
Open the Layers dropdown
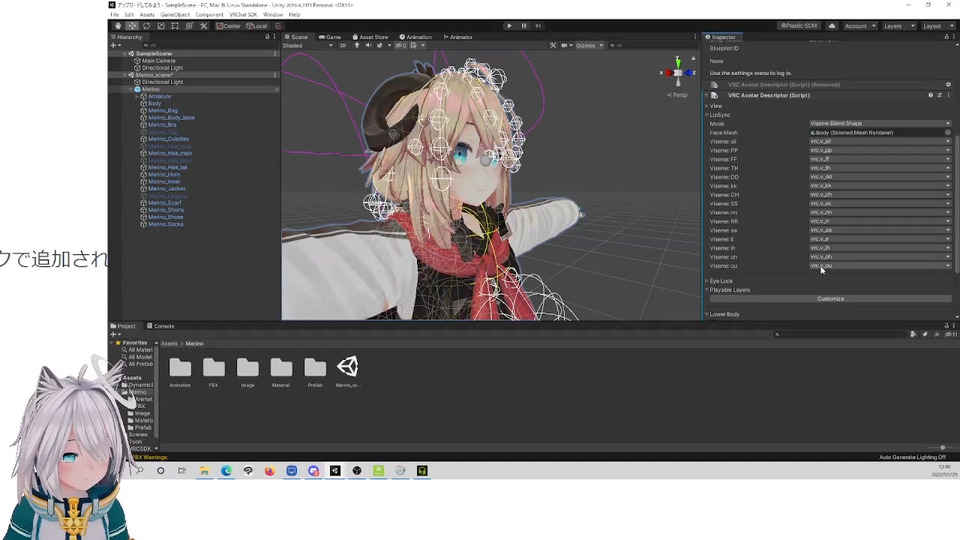pos(899,26)
